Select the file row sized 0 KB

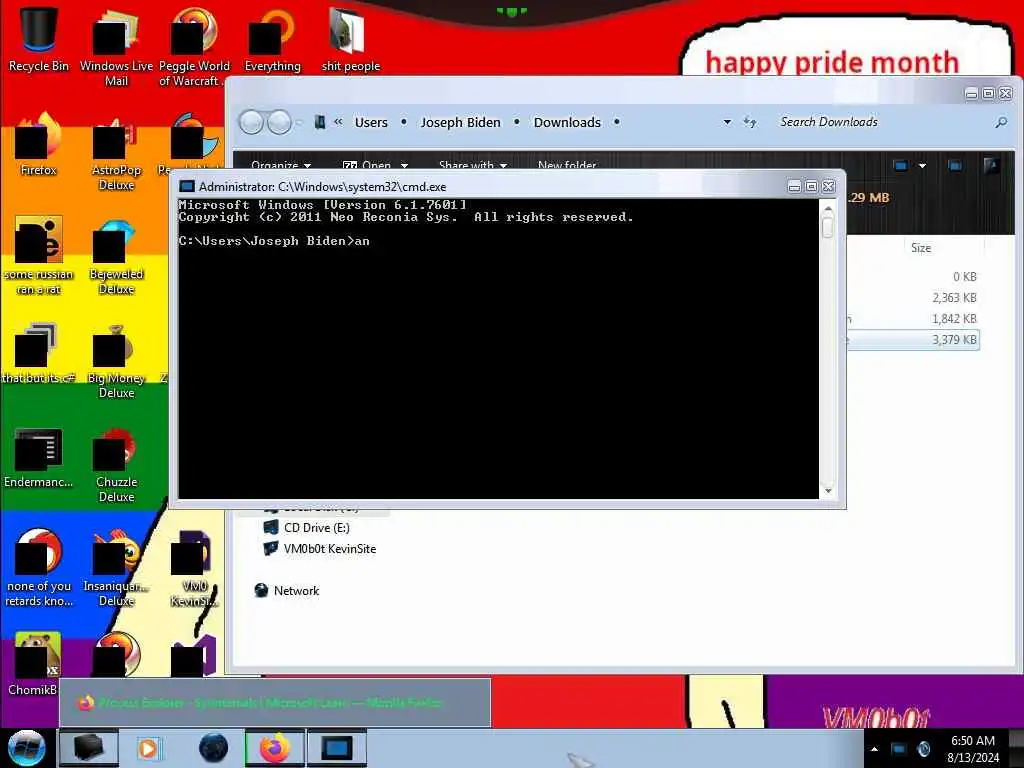(x=914, y=277)
